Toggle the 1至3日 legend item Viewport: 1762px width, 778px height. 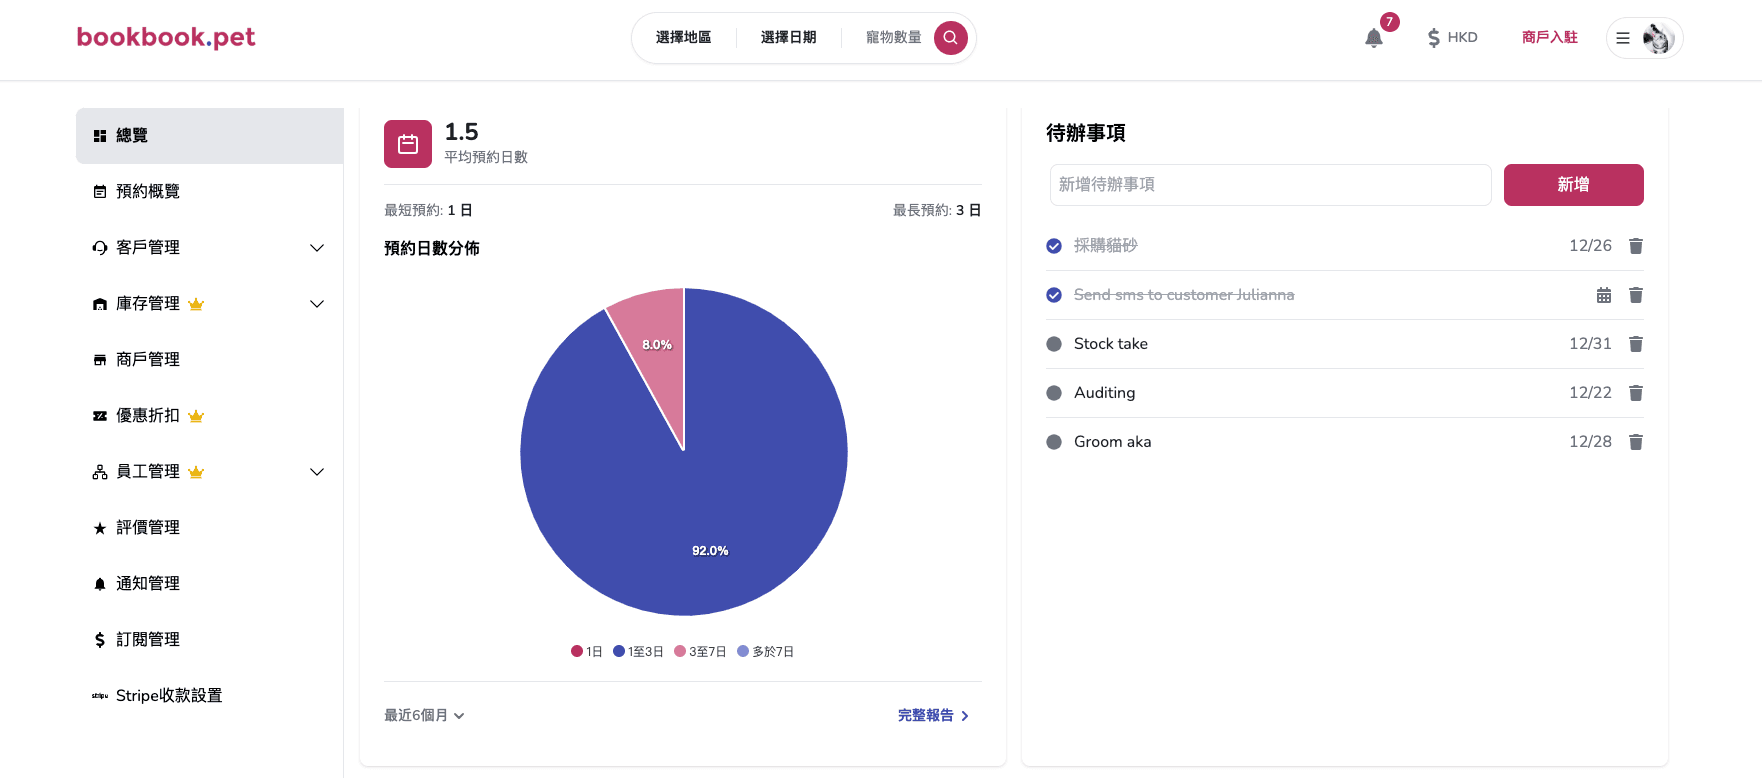click(x=639, y=652)
